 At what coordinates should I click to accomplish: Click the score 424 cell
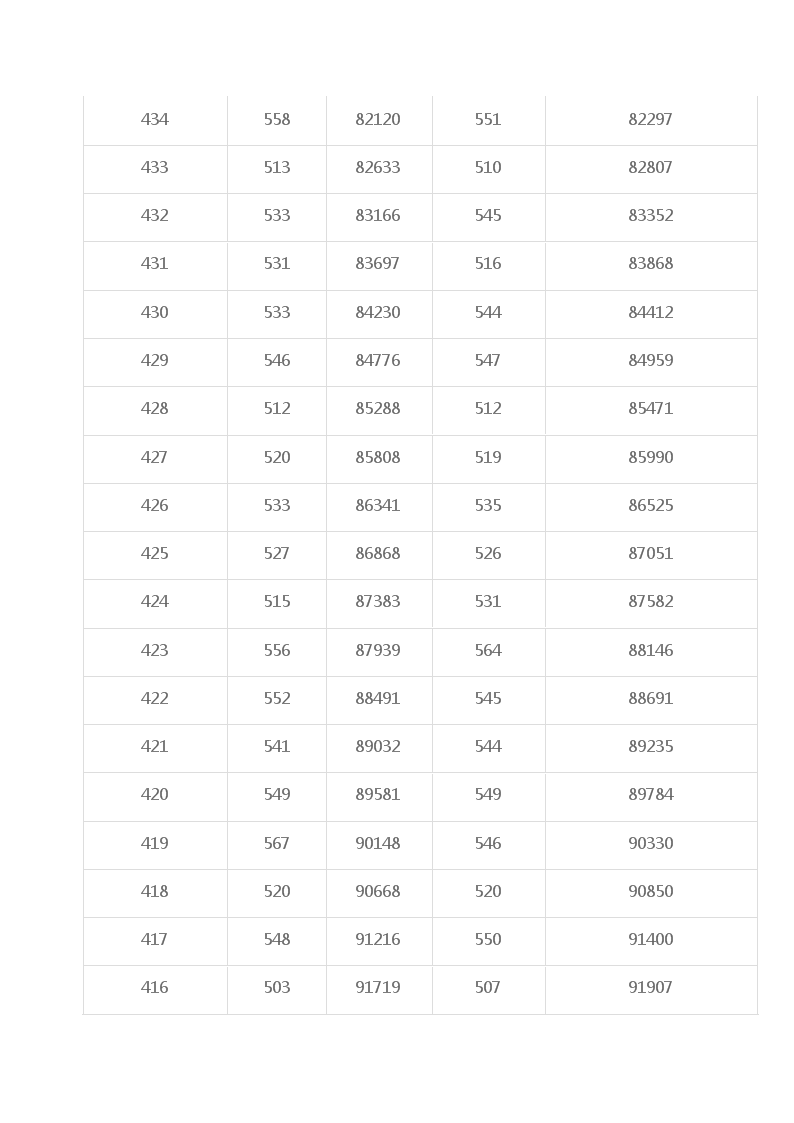155,602
